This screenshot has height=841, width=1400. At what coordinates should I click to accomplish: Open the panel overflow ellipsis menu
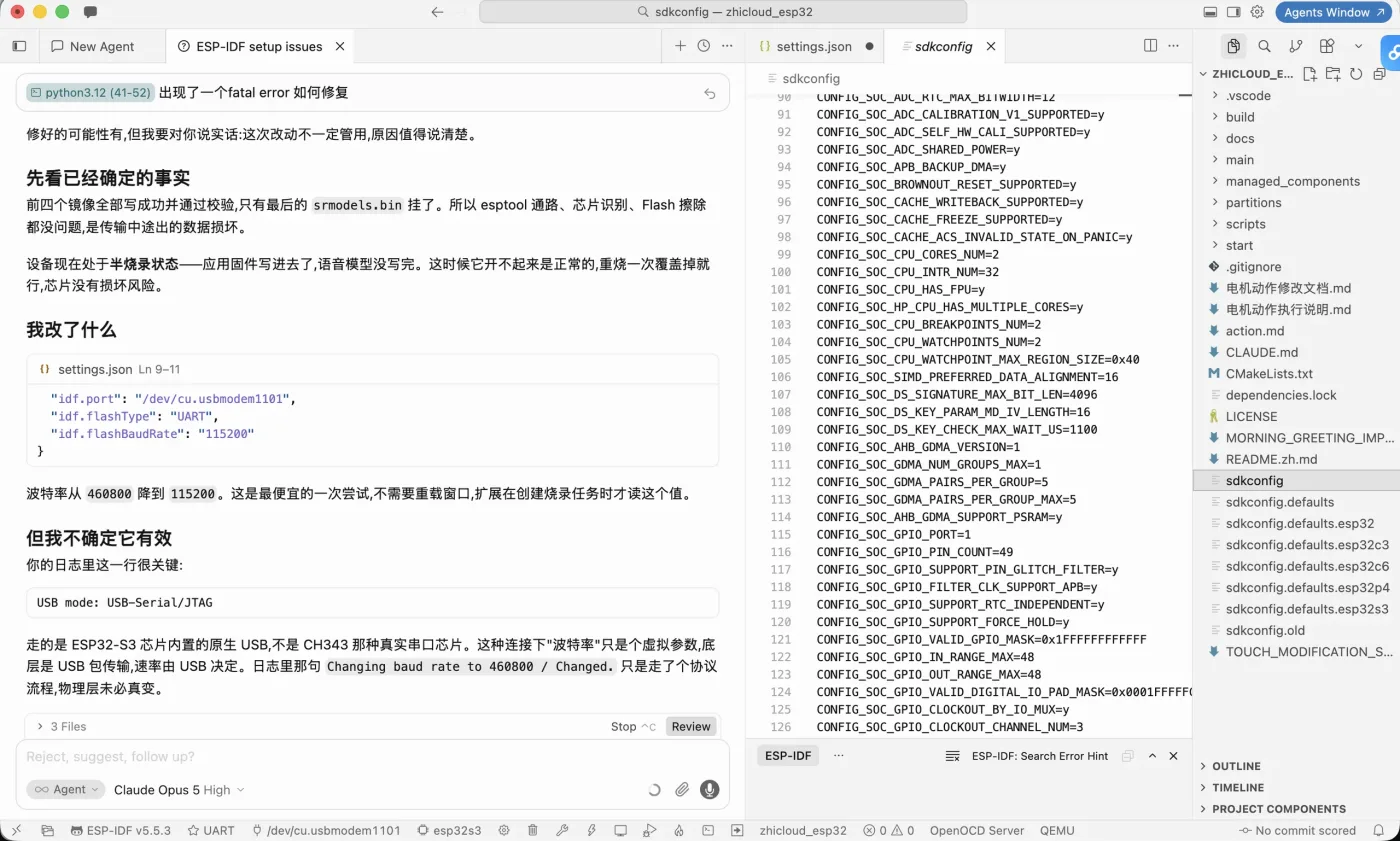coord(838,756)
